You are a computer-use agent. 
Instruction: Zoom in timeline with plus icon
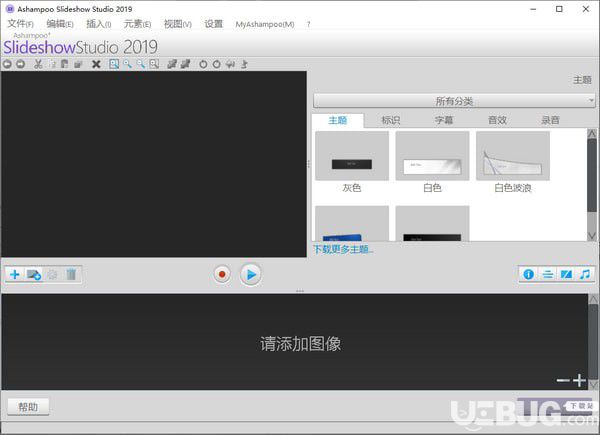[579, 380]
